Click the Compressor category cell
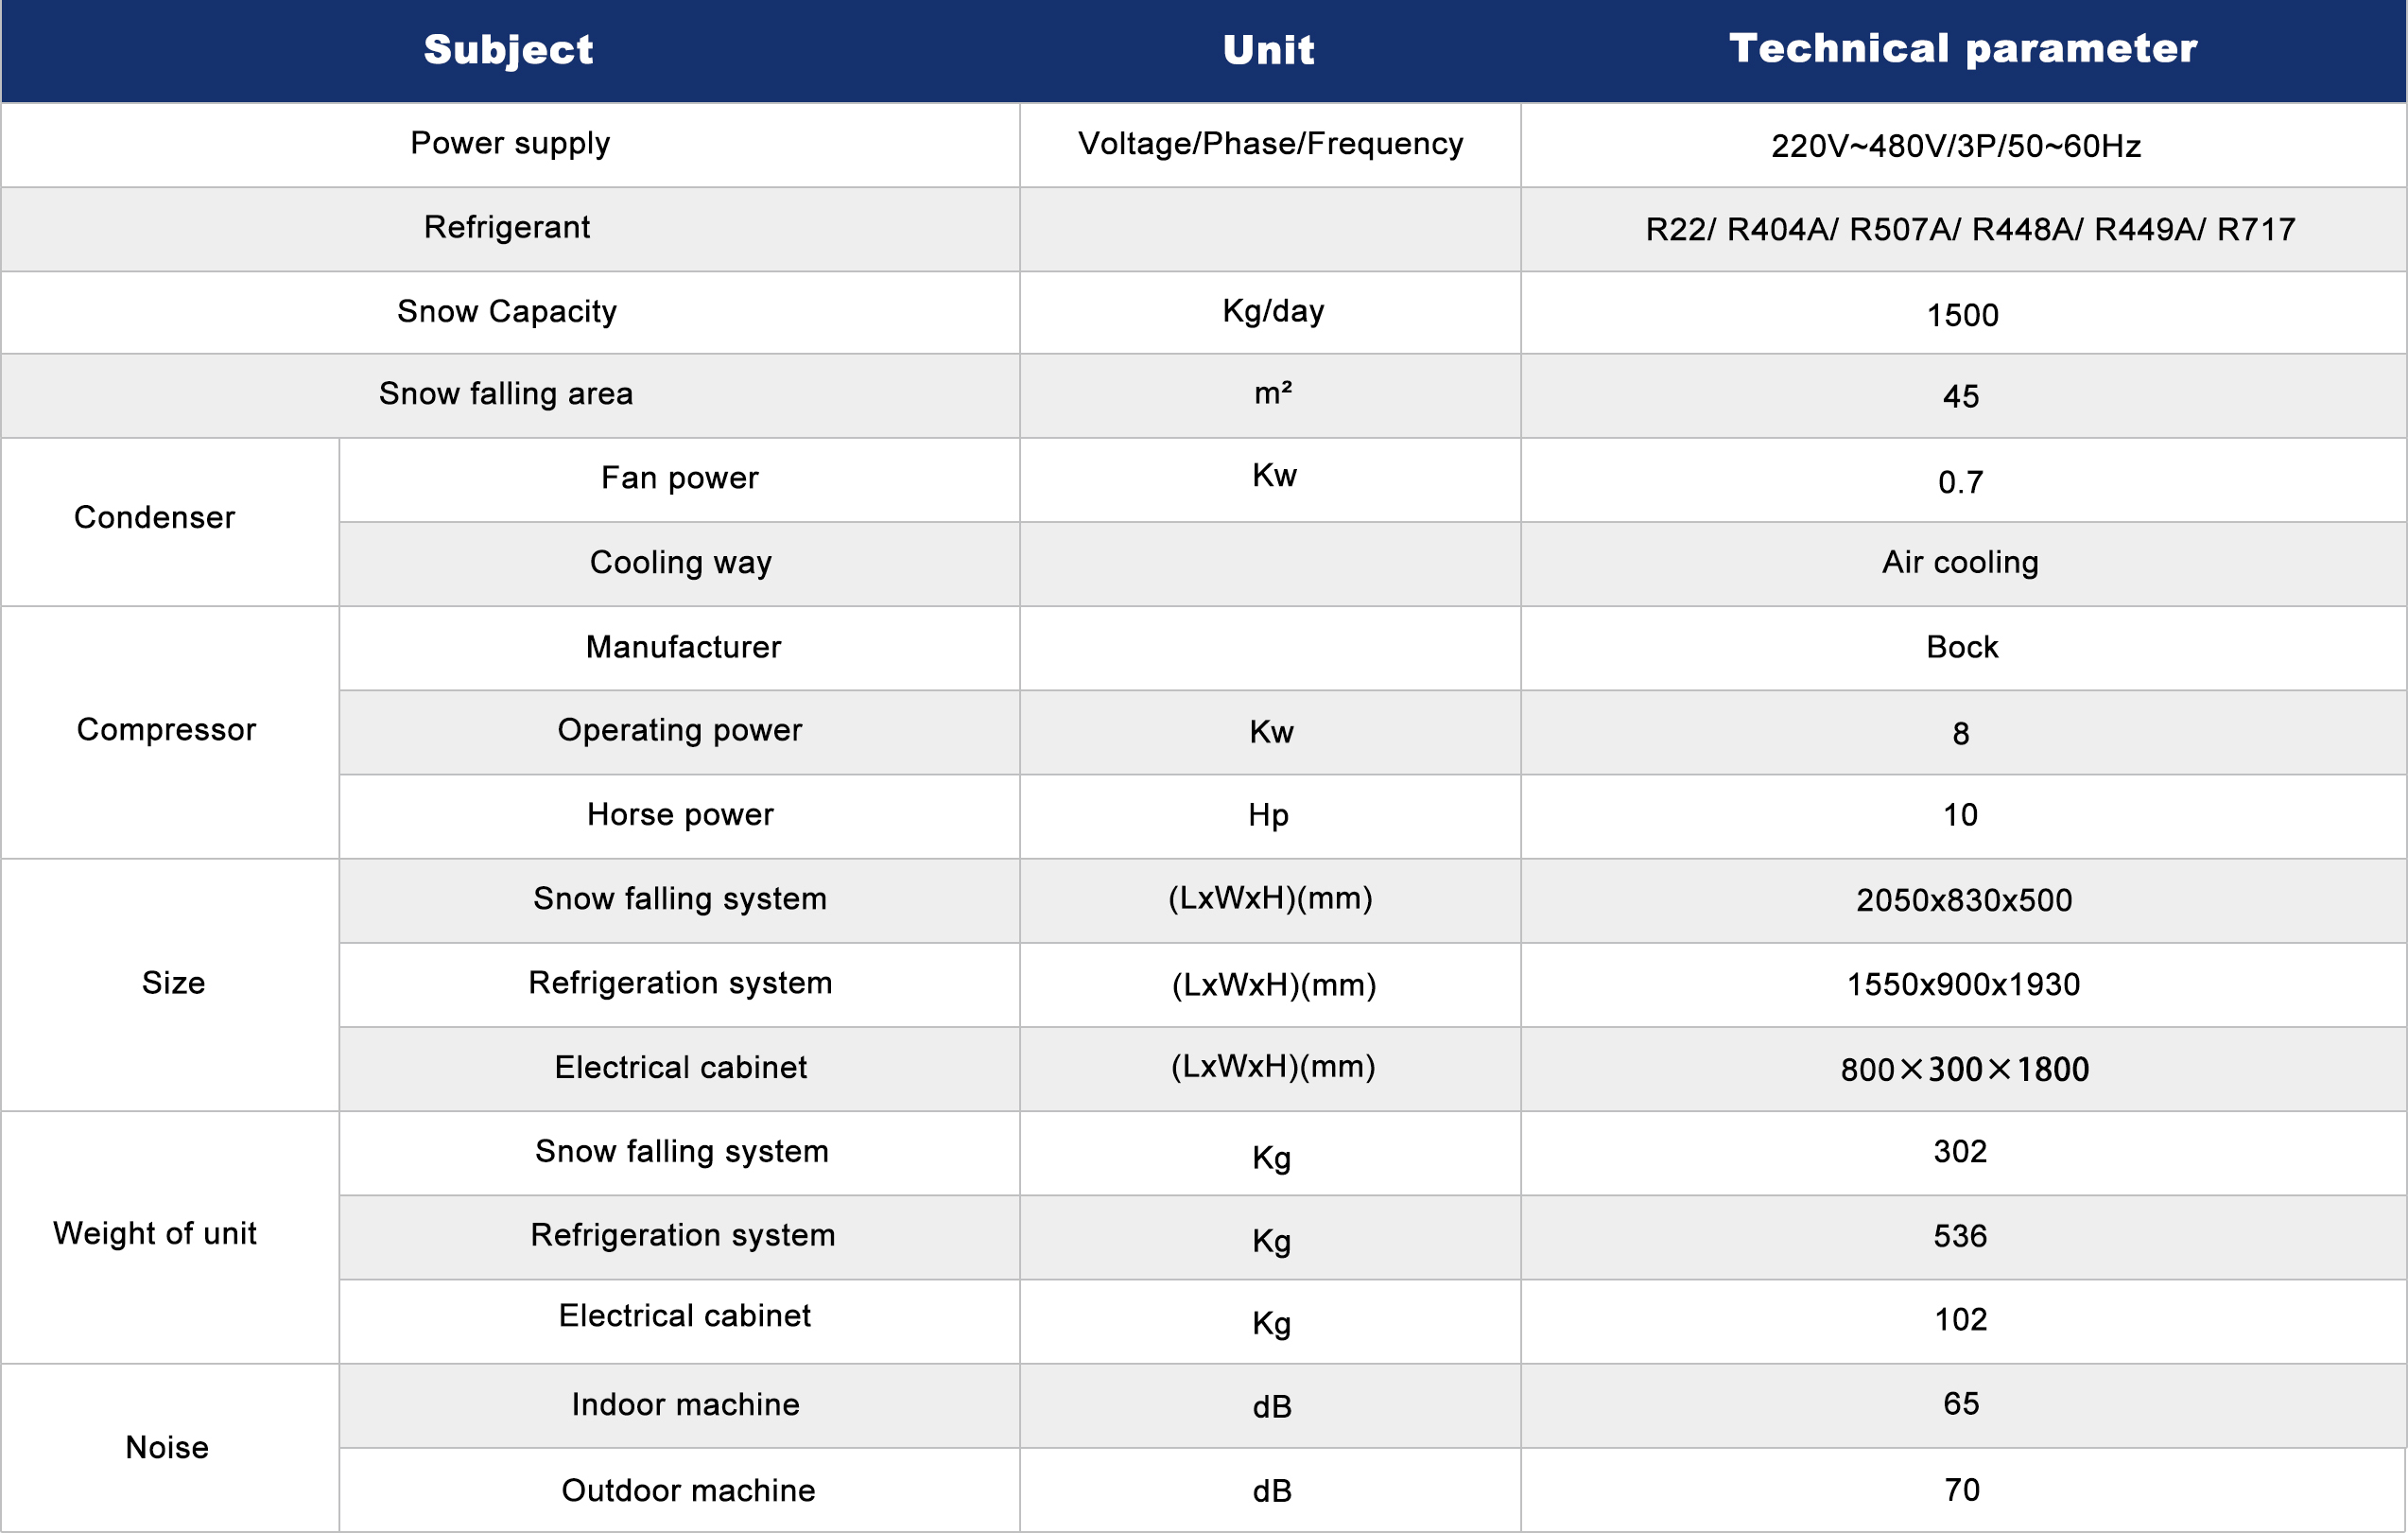Viewport: 2408px width, 1533px height. (166, 730)
